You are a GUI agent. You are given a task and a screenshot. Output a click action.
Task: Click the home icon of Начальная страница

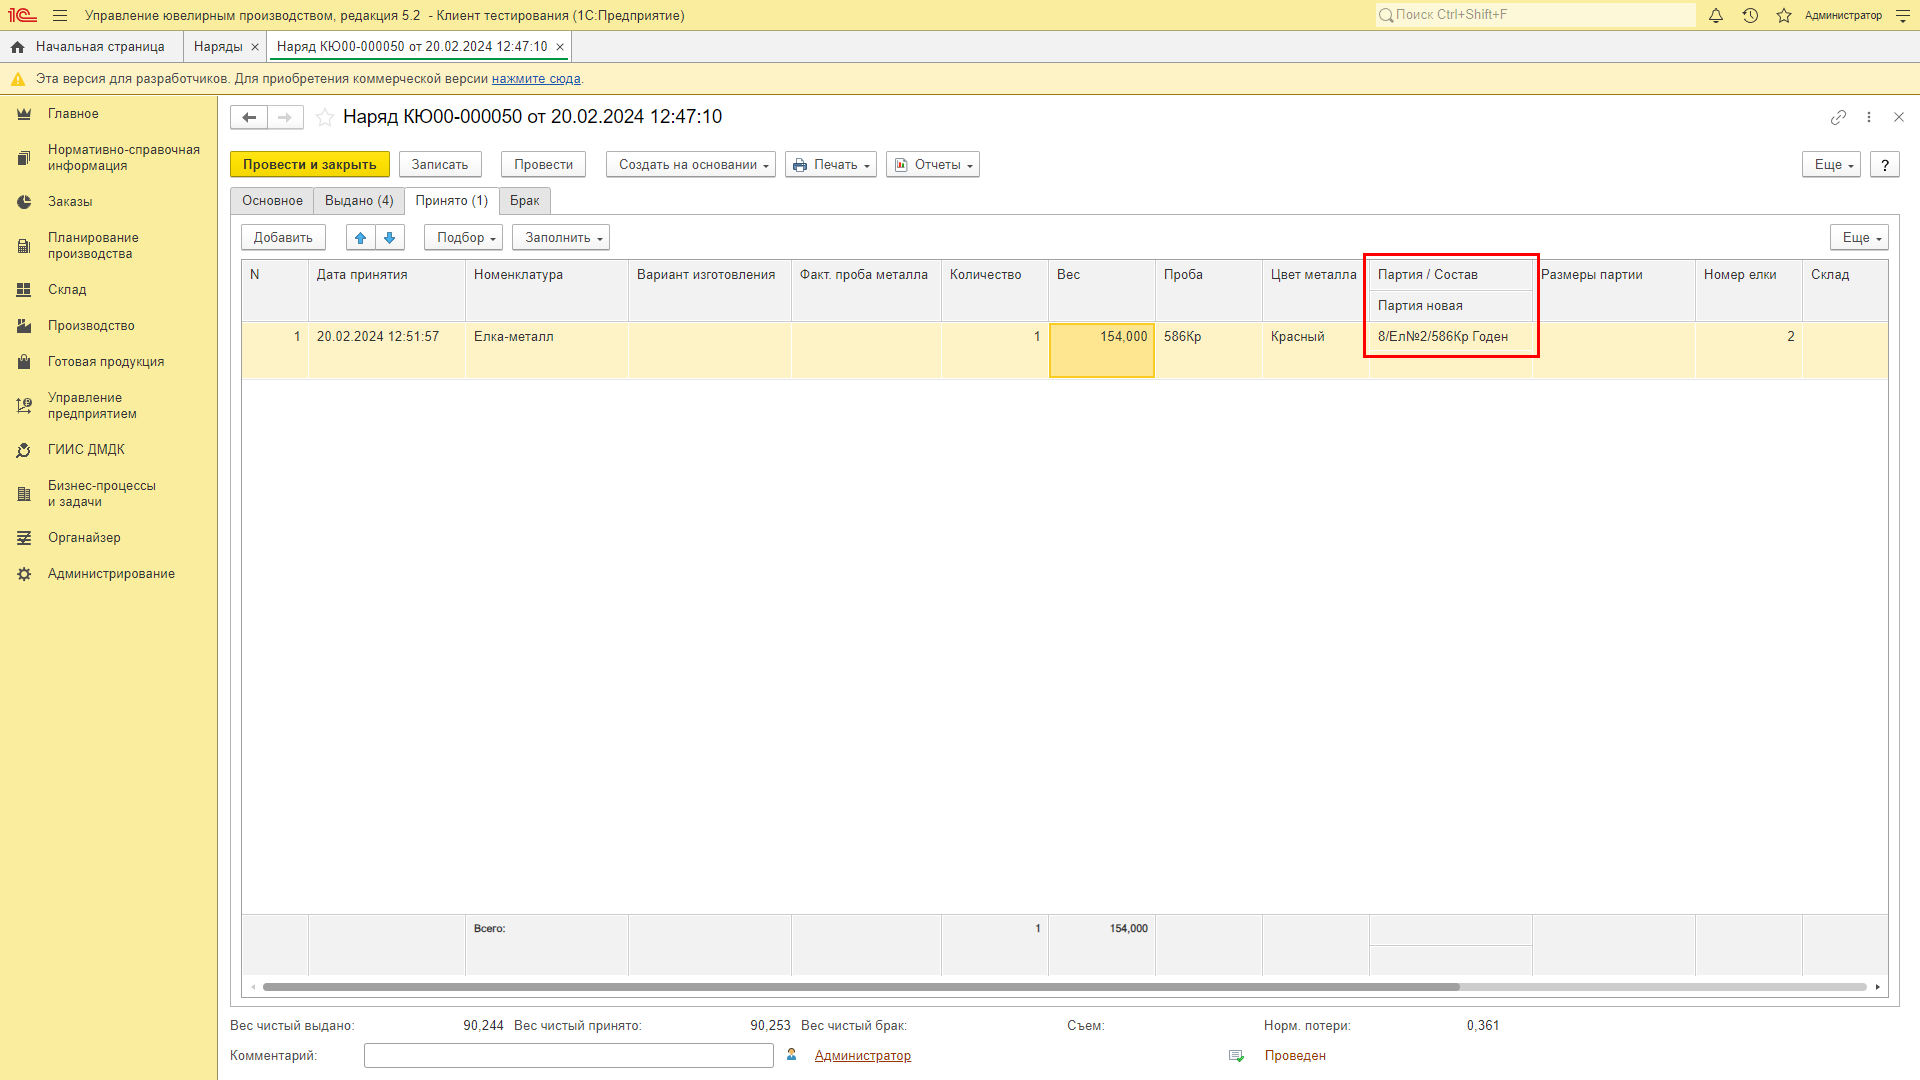click(18, 47)
